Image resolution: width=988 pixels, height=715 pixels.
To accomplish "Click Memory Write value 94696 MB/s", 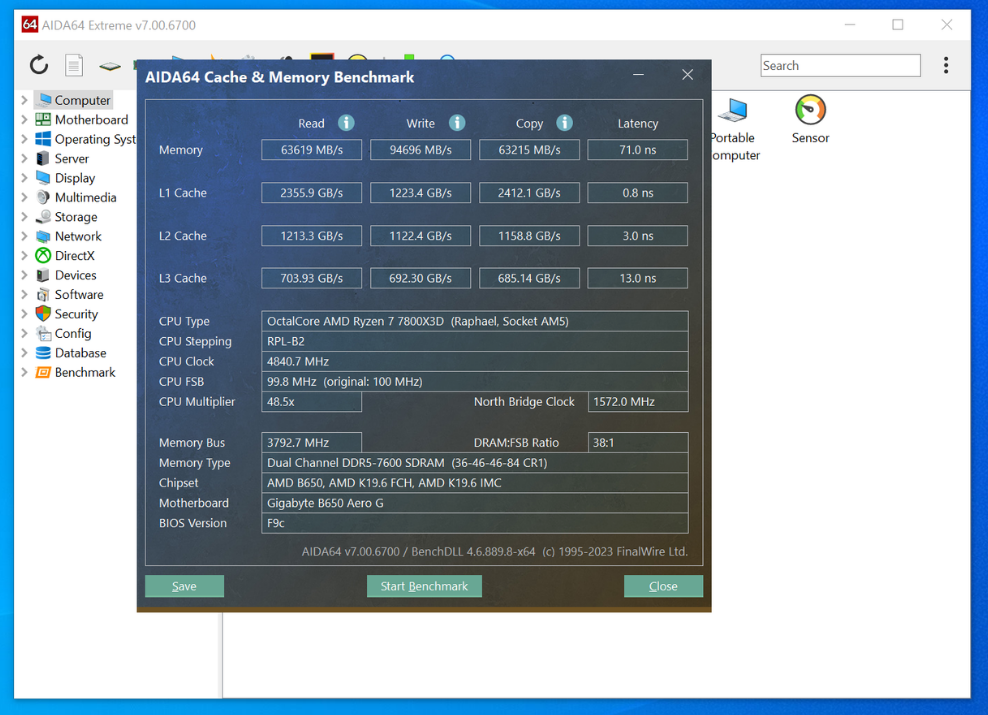I will coord(420,150).
